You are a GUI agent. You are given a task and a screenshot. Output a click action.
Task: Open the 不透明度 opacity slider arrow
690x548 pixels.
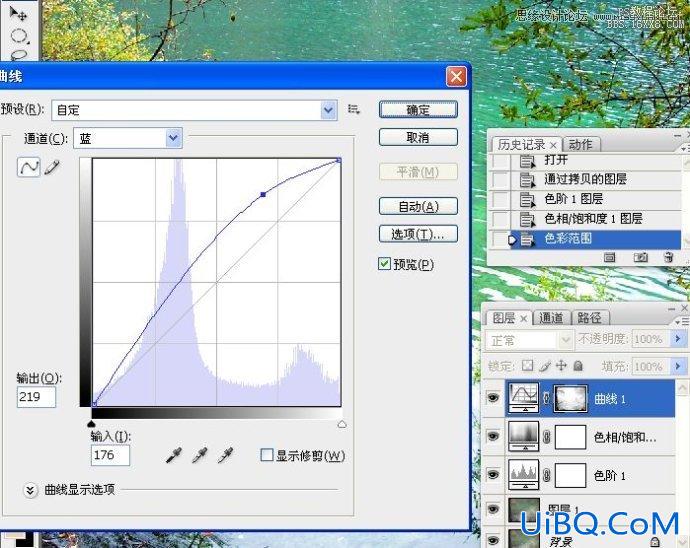pos(677,338)
